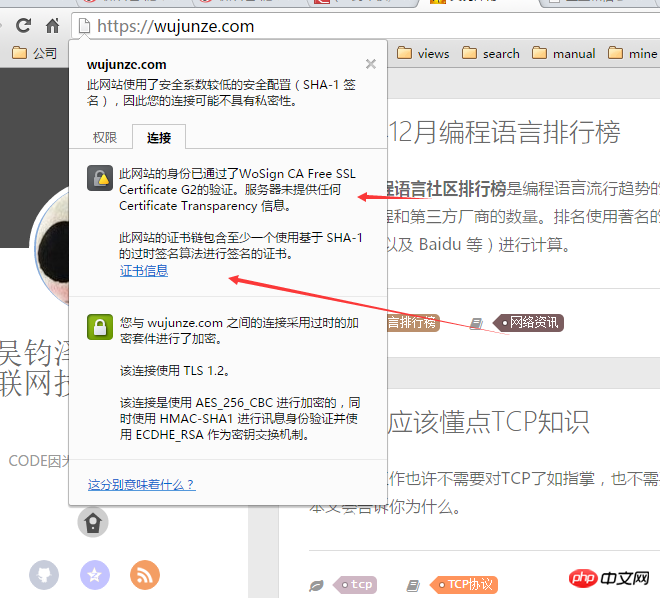Switch to the 权限 tab
Viewport: 660px width, 598px height.
tap(104, 137)
